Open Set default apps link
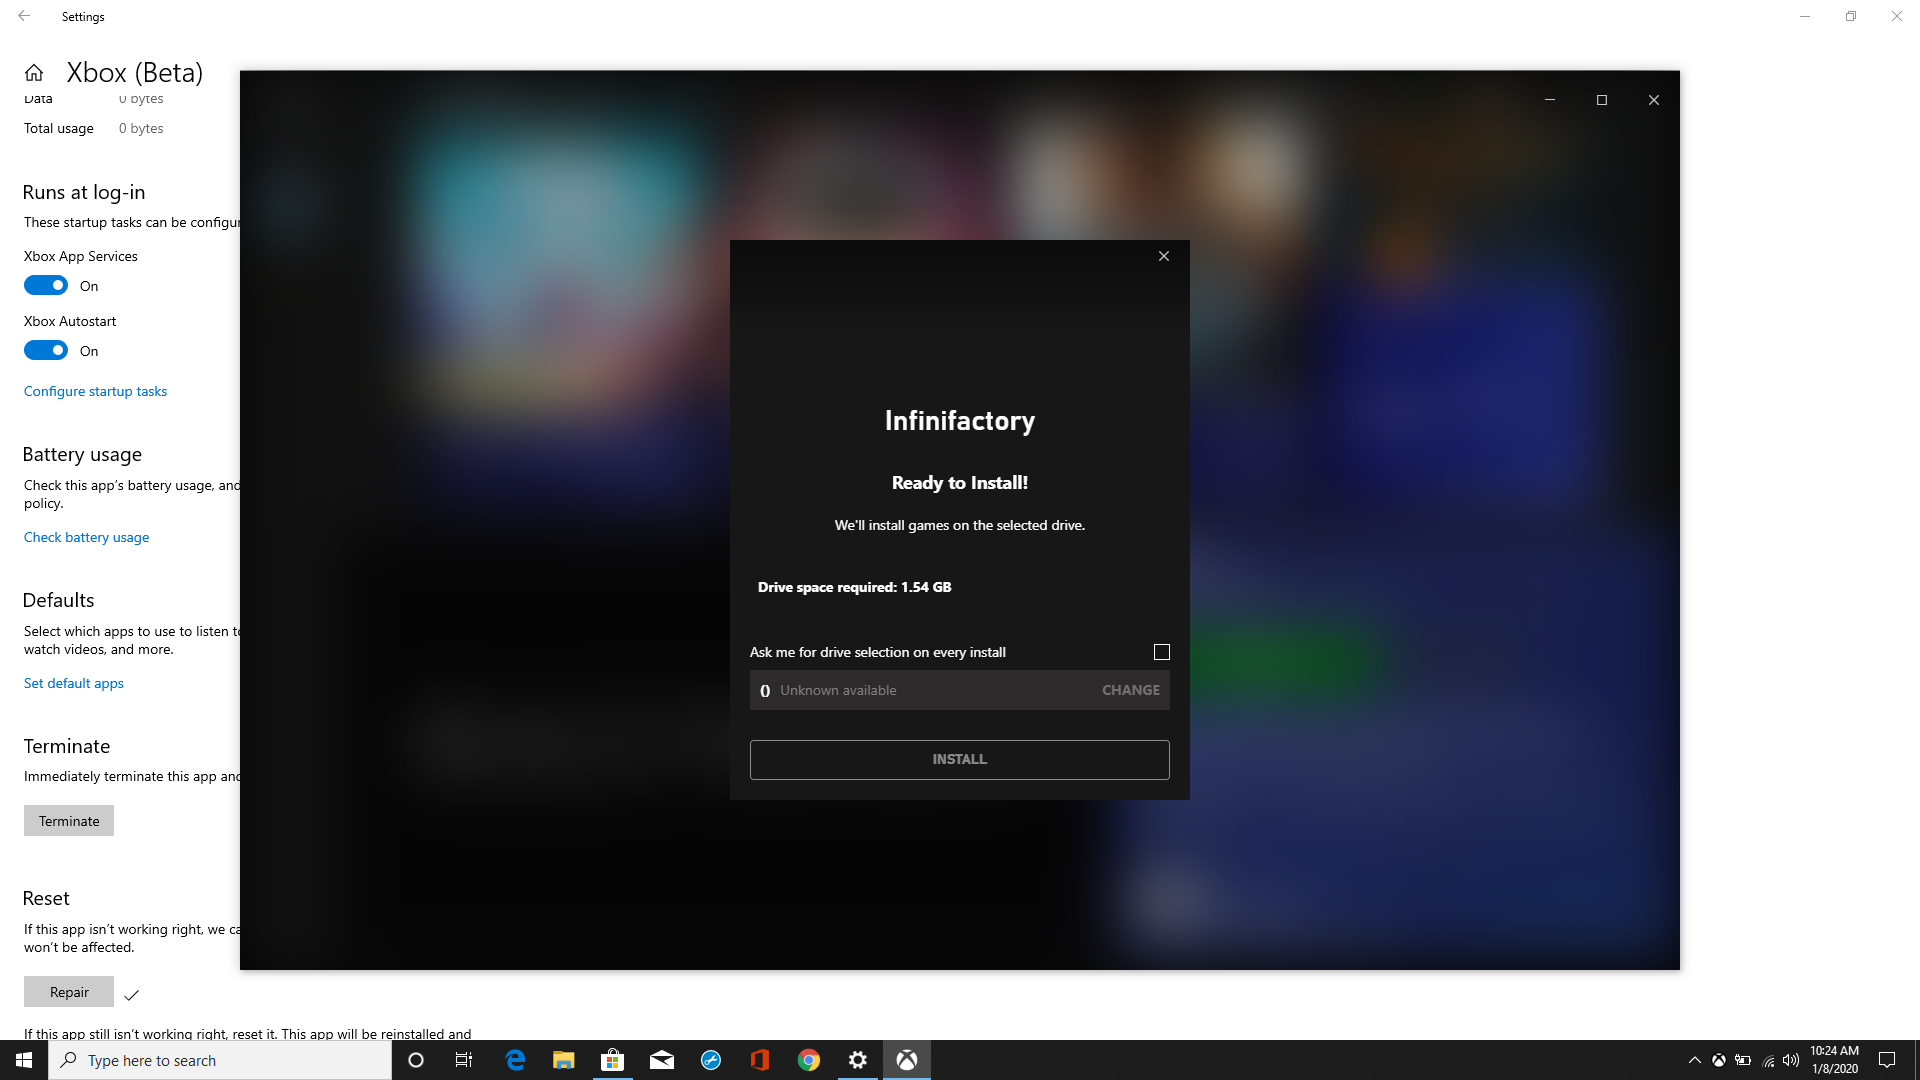 tap(74, 683)
